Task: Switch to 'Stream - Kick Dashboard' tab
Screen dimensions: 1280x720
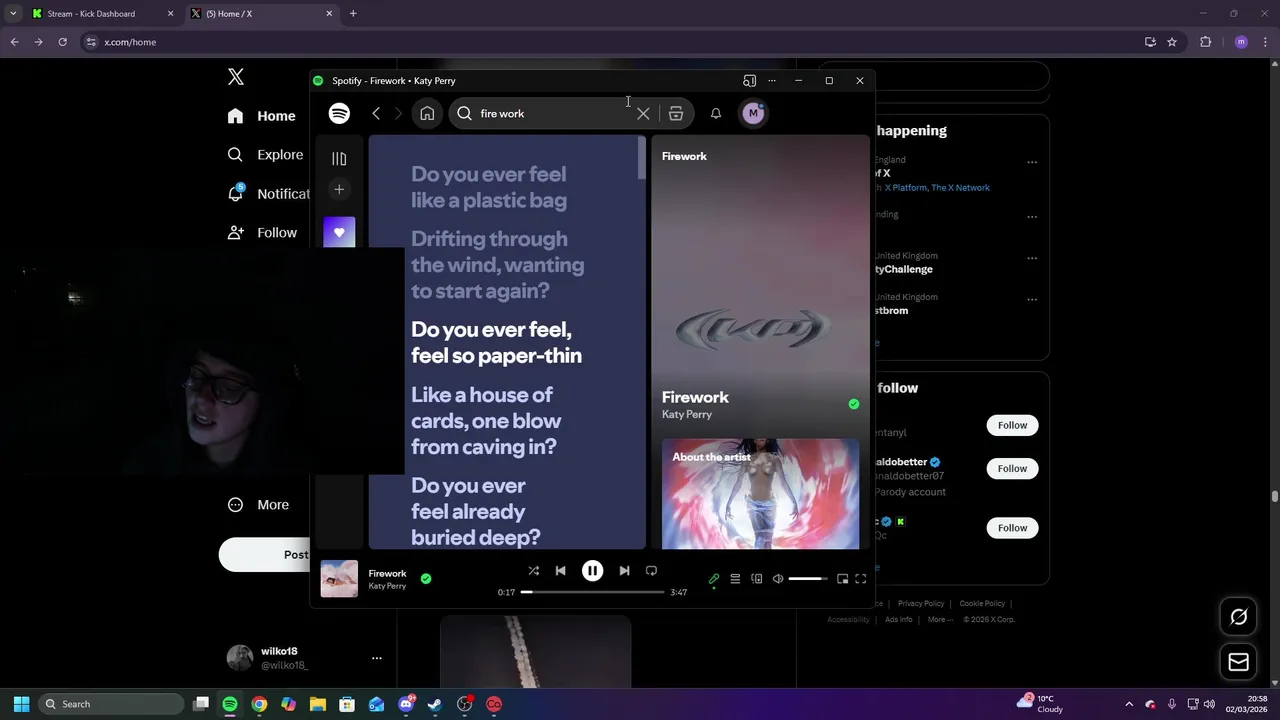Action: tap(100, 14)
